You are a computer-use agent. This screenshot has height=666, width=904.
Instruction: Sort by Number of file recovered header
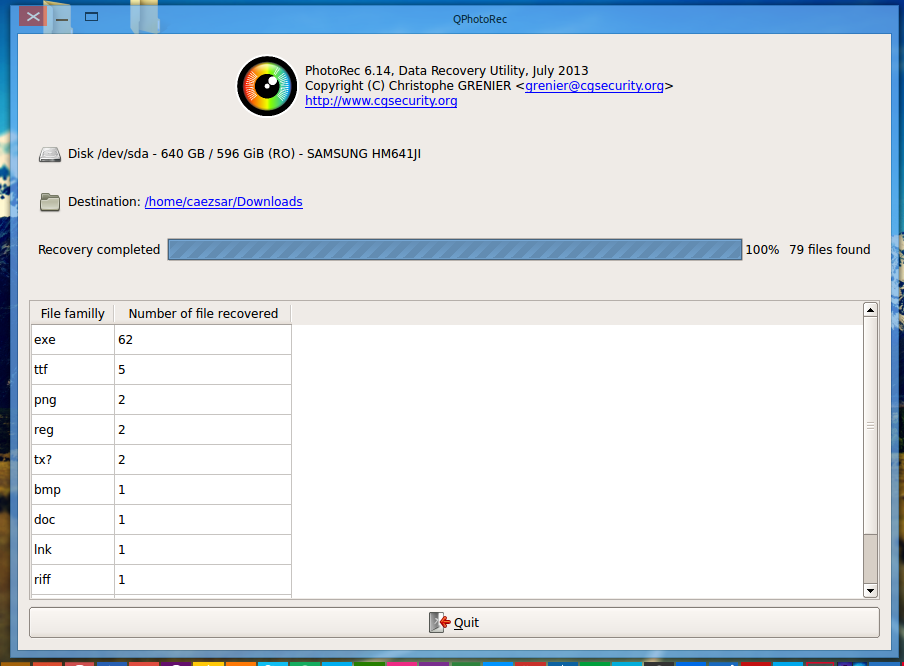(x=203, y=314)
